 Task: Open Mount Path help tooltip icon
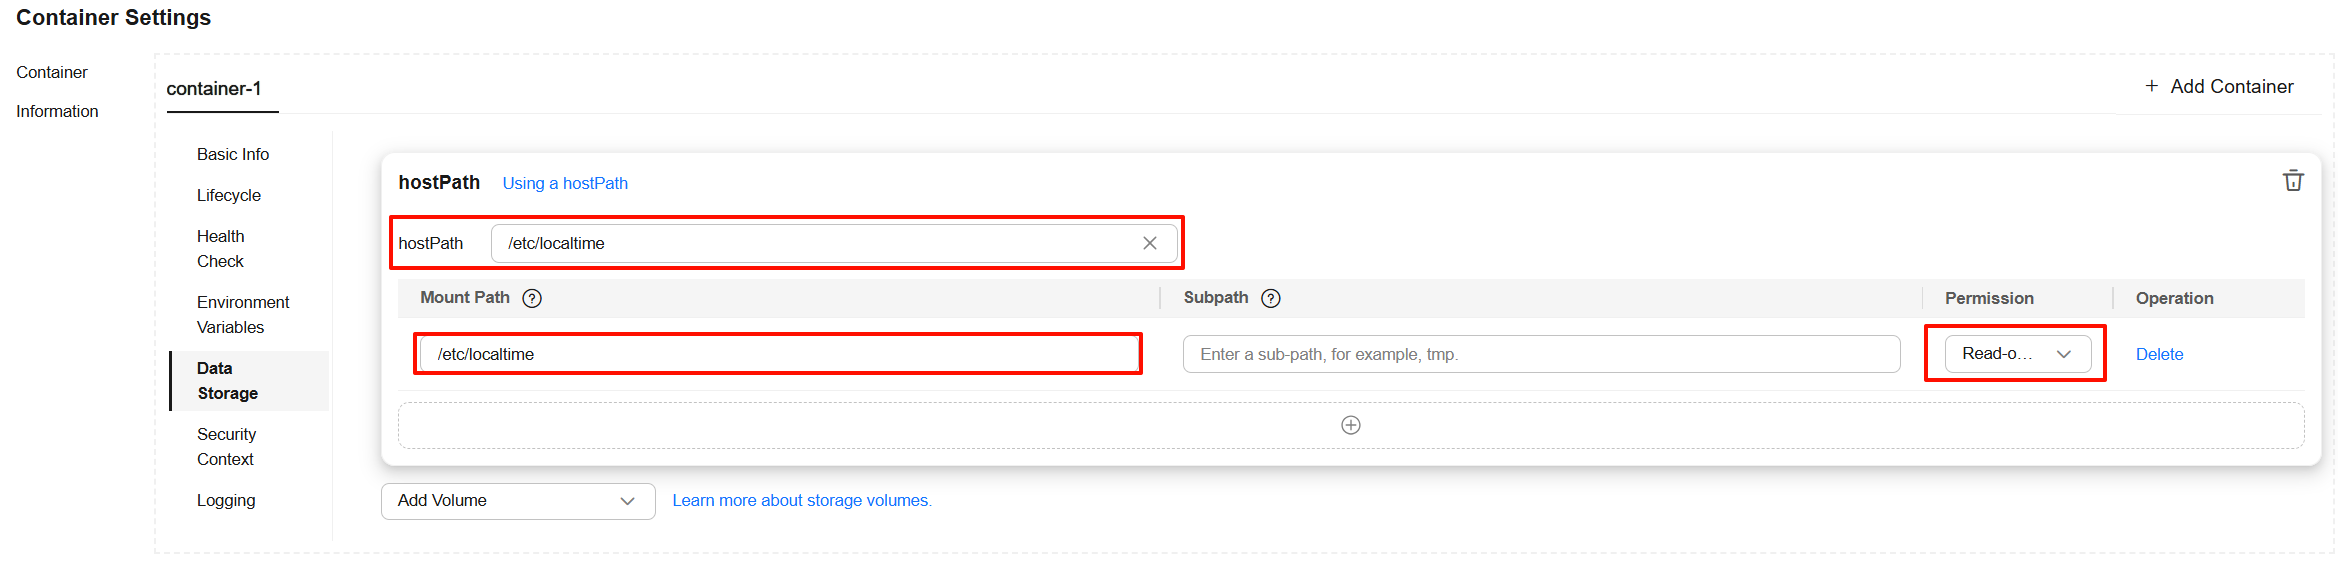coord(532,298)
